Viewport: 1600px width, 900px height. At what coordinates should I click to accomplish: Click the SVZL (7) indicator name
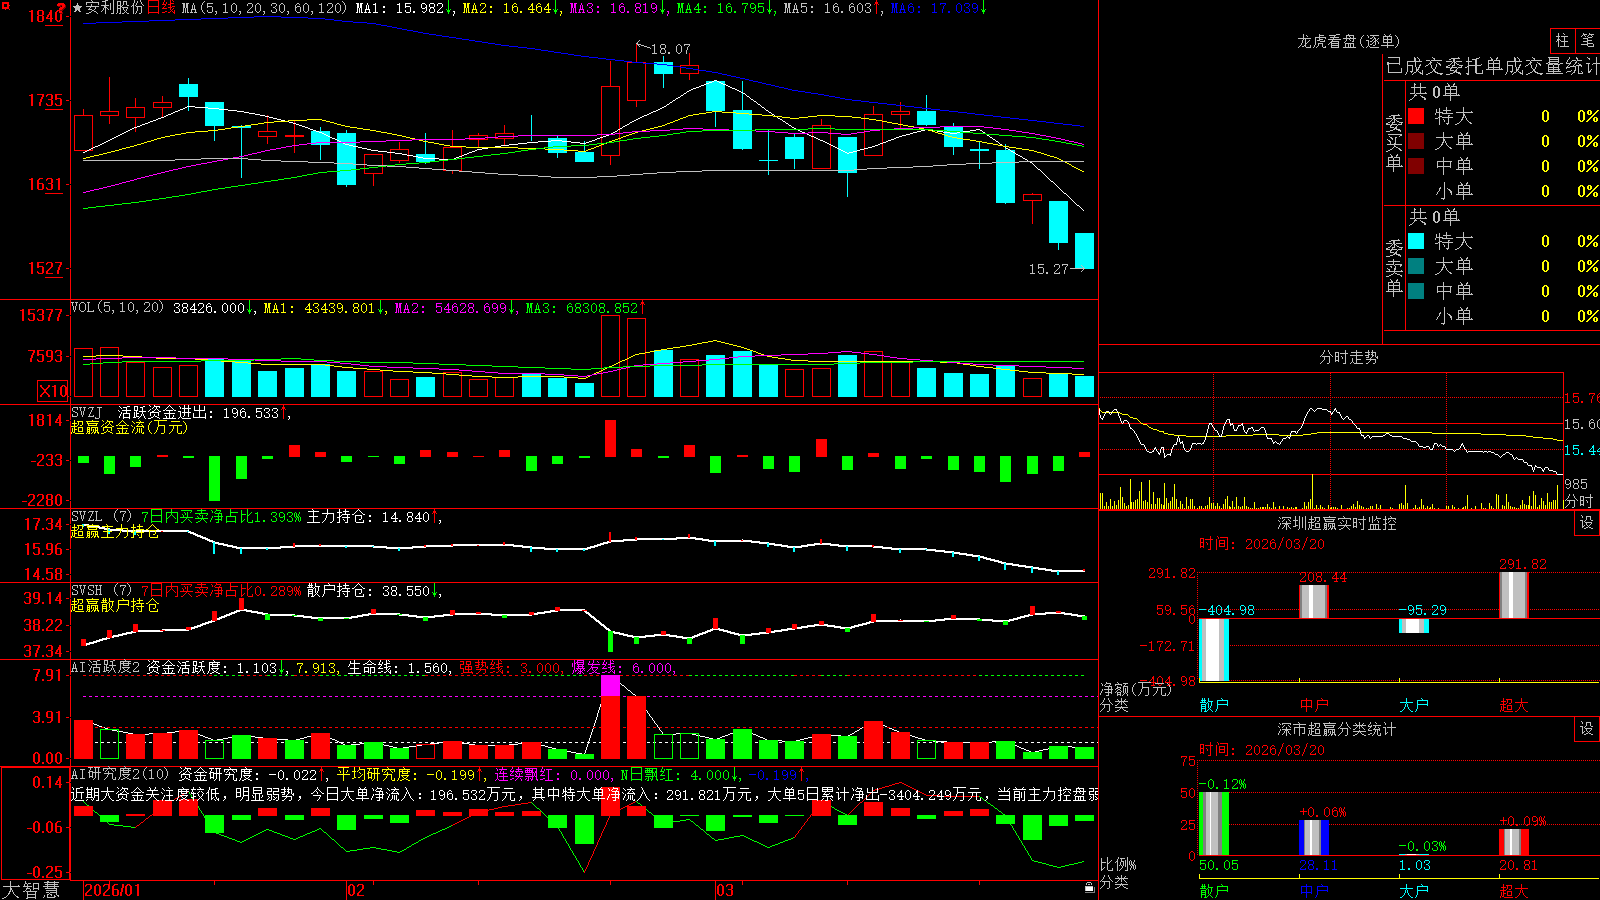tap(101, 517)
